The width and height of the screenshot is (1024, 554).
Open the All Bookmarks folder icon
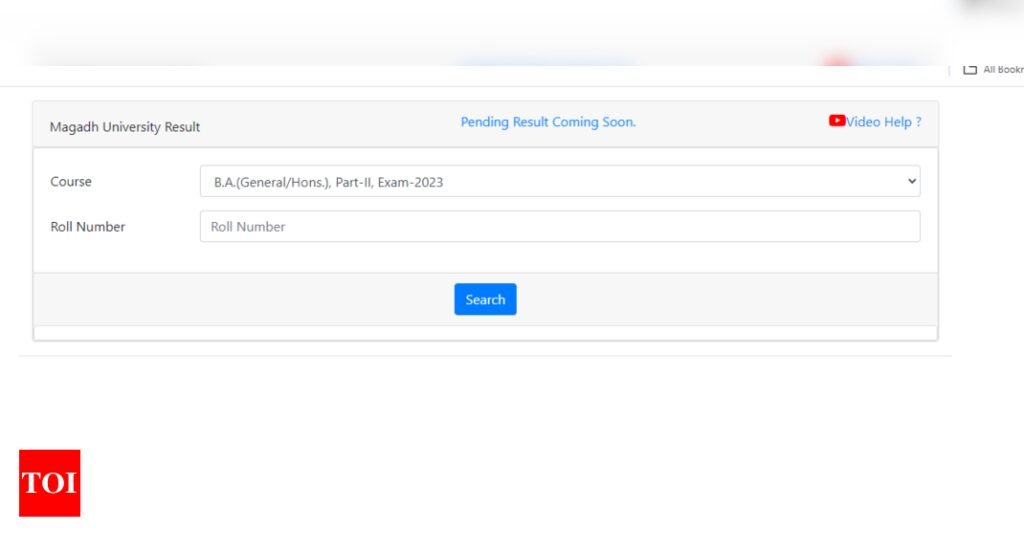click(970, 69)
